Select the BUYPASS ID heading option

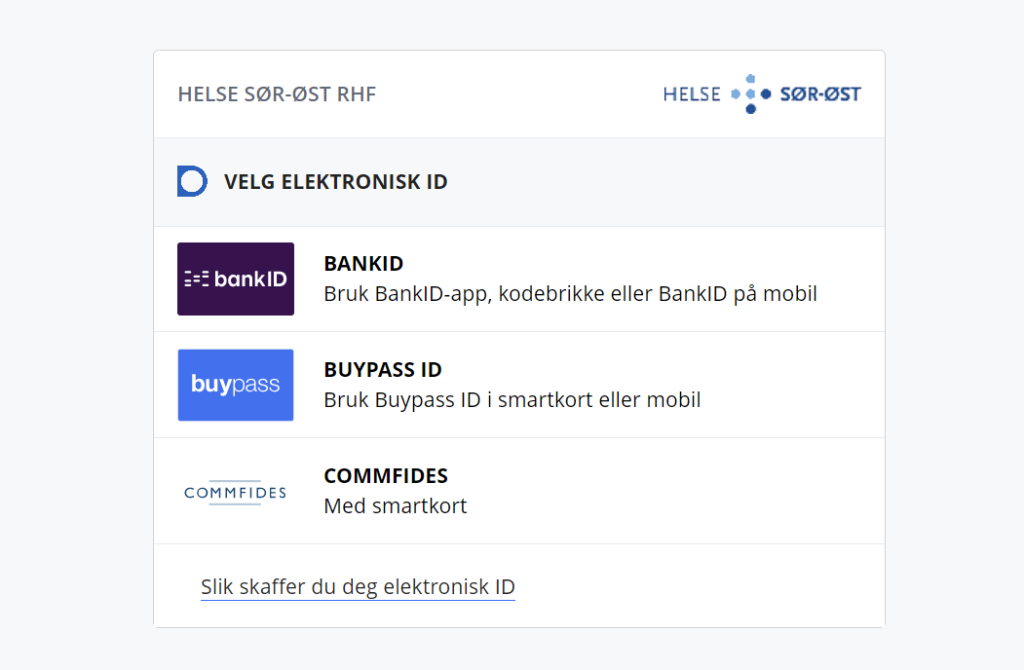click(x=383, y=370)
